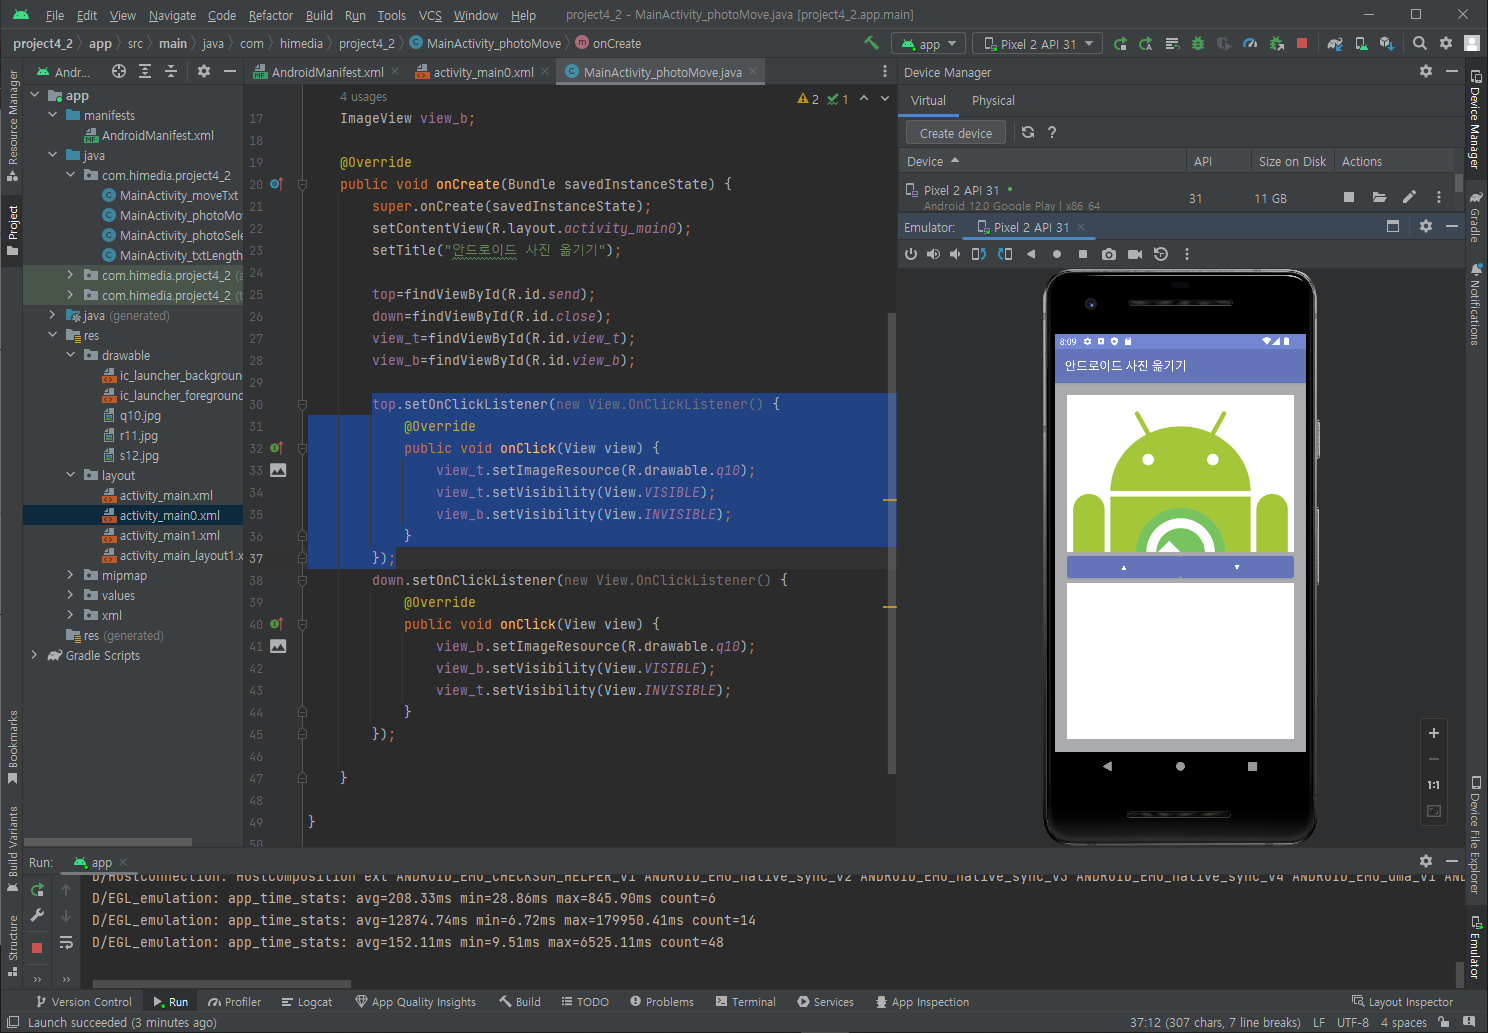This screenshot has height=1033, width=1488.
Task: Toggle the Project tool window stripe
Action: (12, 229)
